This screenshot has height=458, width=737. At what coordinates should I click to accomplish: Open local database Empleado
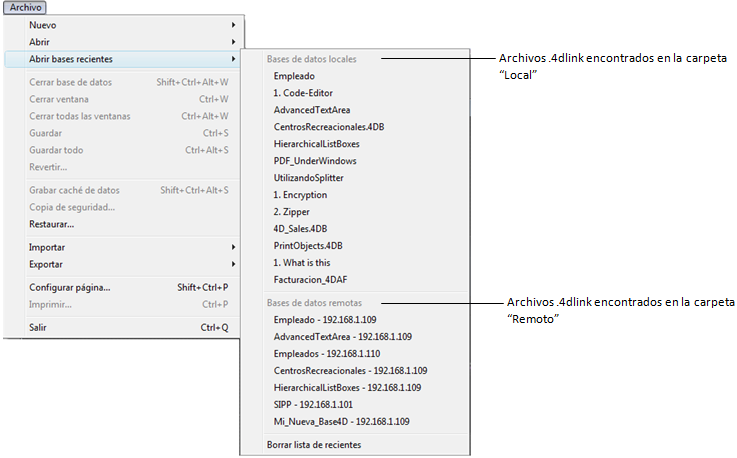(x=294, y=76)
